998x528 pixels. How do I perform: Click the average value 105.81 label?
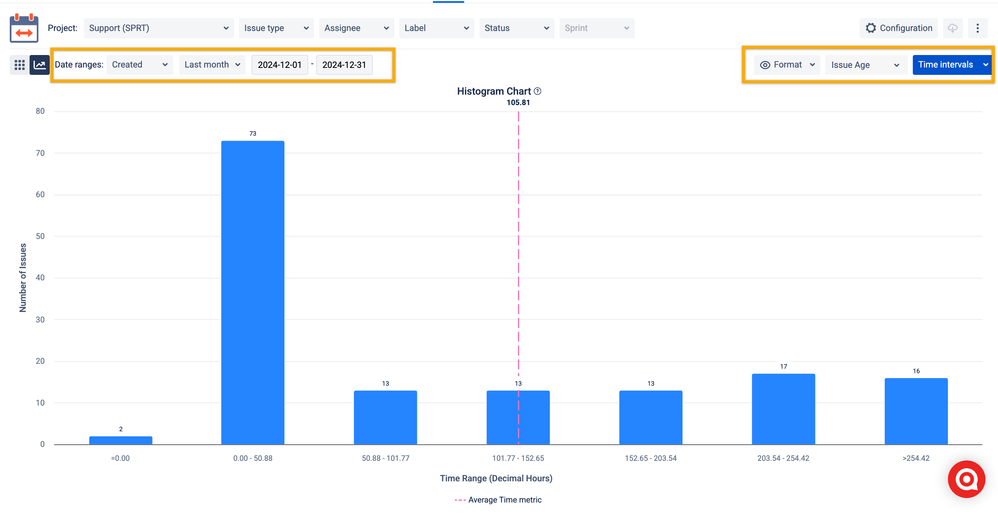click(x=518, y=102)
